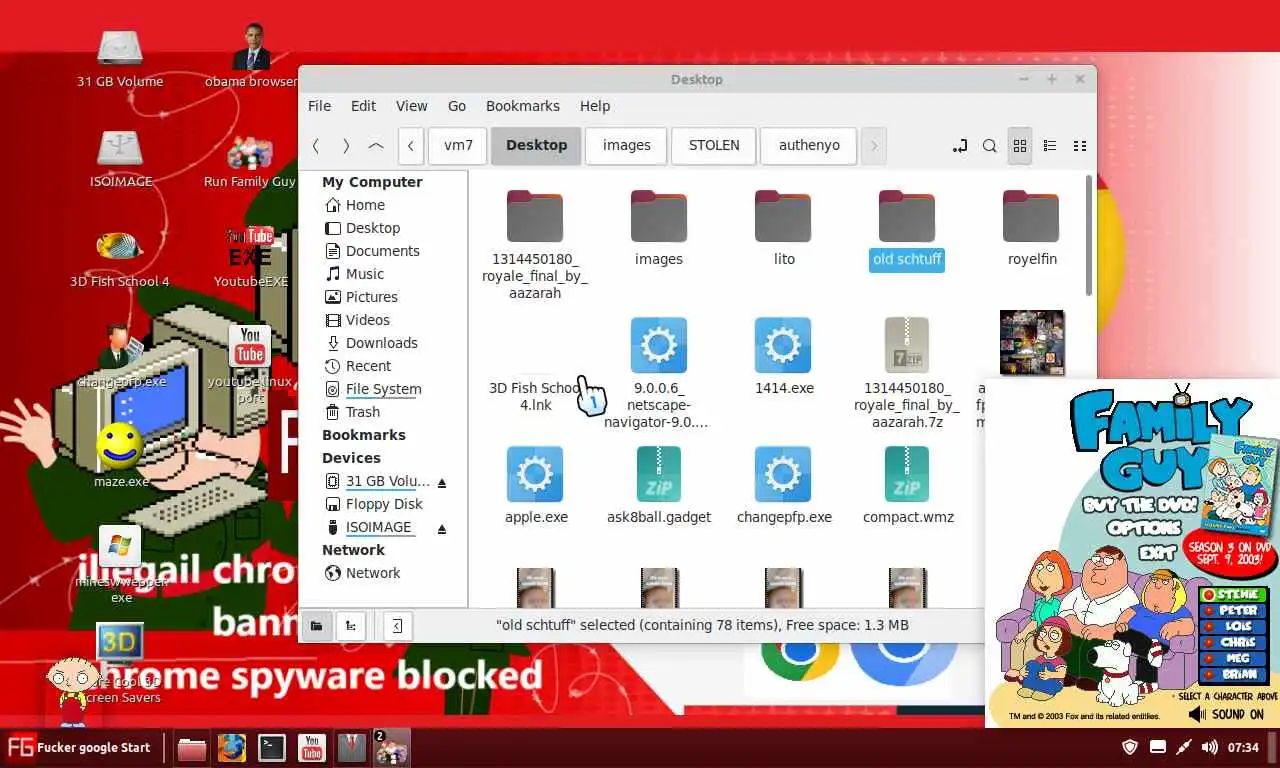
Task: Select the 1414.exe file icon
Action: 783,345
